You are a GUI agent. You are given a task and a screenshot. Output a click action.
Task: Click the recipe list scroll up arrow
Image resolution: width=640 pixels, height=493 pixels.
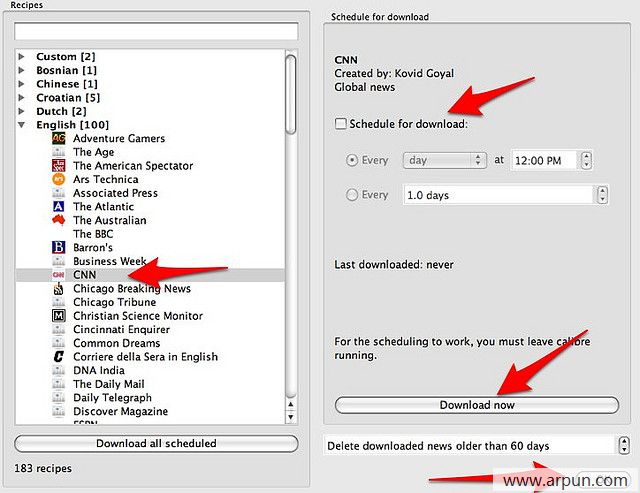pos(291,404)
